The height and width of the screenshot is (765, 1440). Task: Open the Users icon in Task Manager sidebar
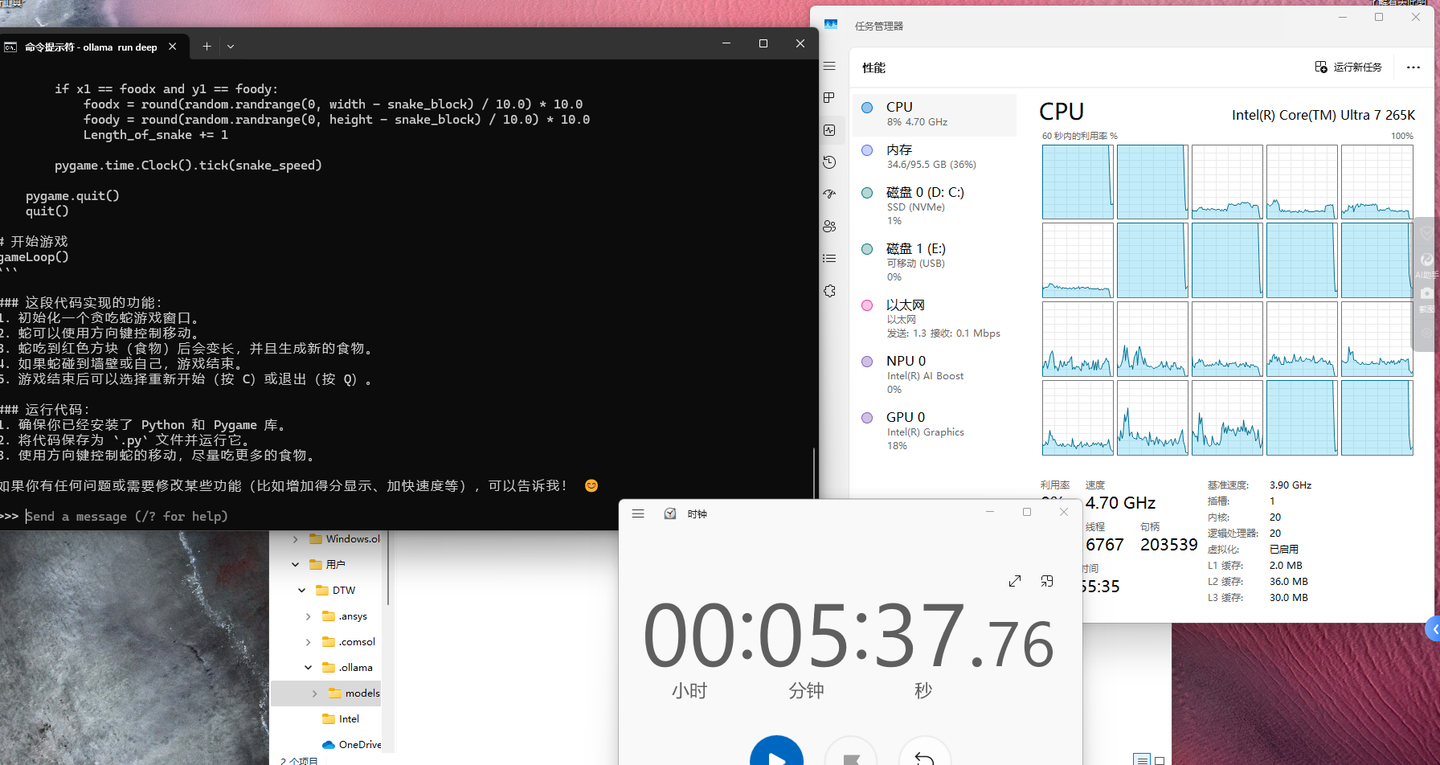tap(829, 226)
